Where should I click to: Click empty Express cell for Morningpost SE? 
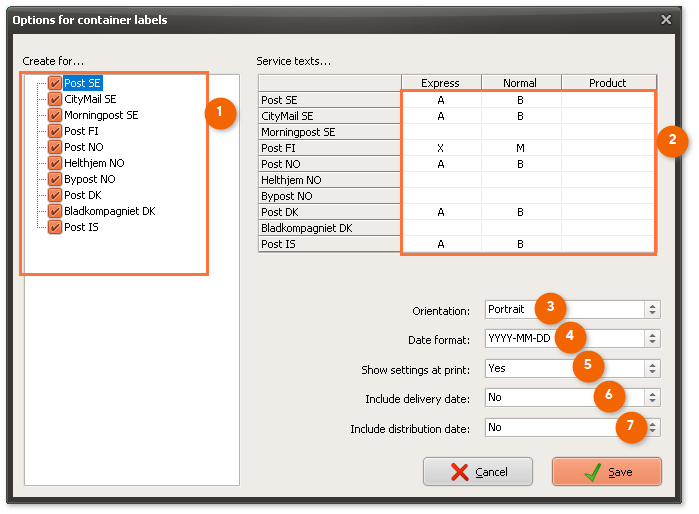(x=441, y=132)
